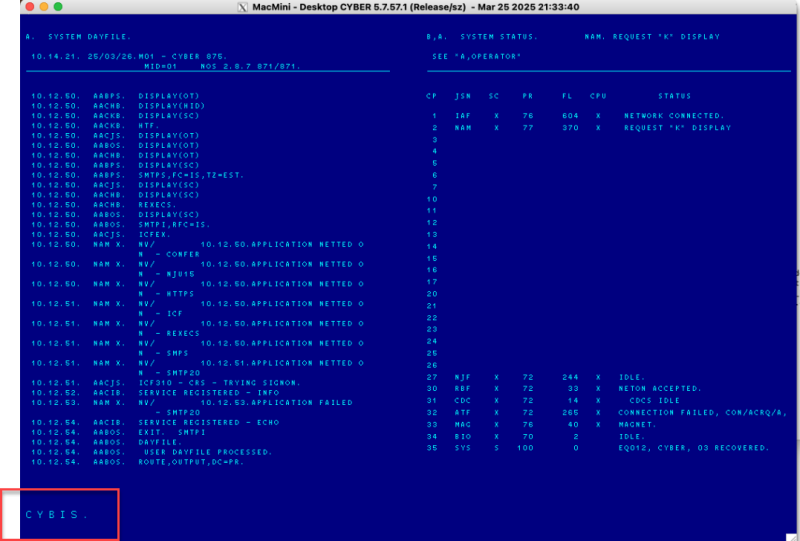
Task: Select the ATF job at control point 32
Action: point(463,412)
